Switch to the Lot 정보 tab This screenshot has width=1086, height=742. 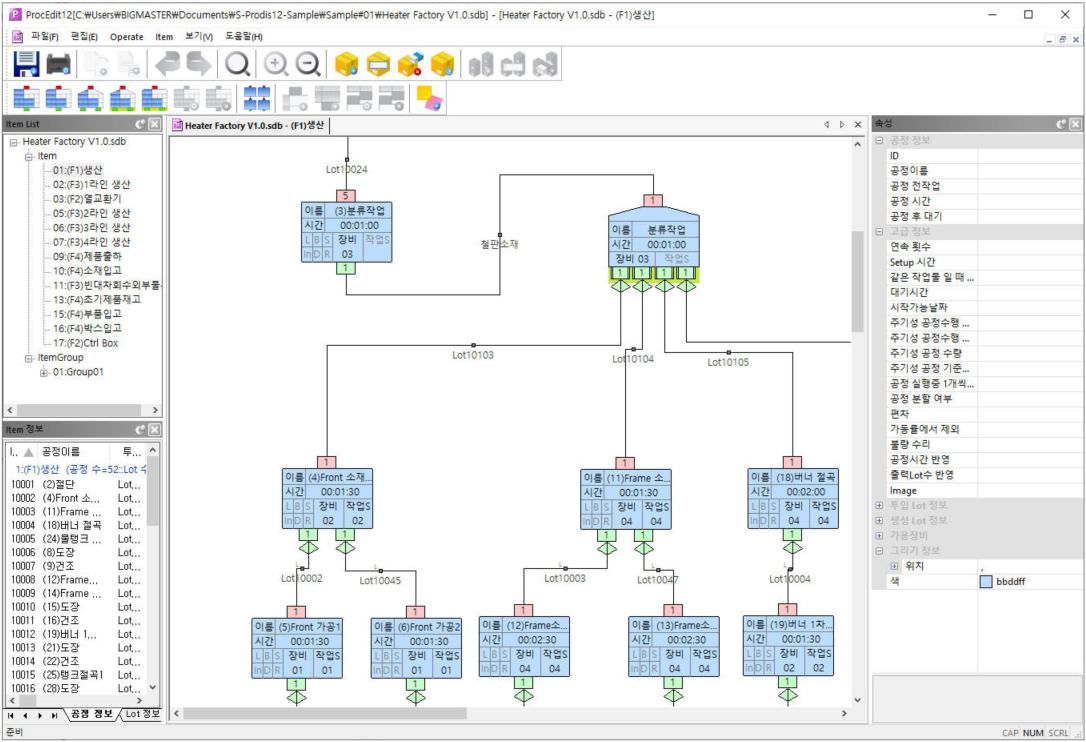(141, 714)
